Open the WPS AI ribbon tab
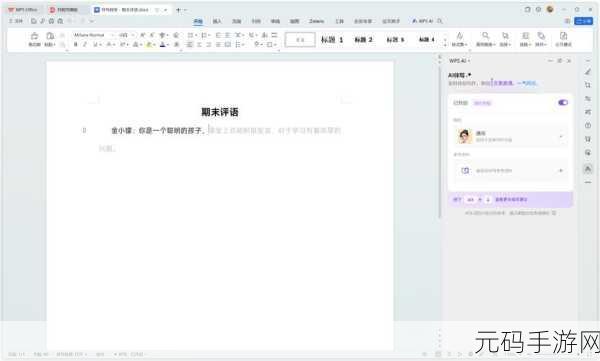The height and width of the screenshot is (361, 600). 422,21
